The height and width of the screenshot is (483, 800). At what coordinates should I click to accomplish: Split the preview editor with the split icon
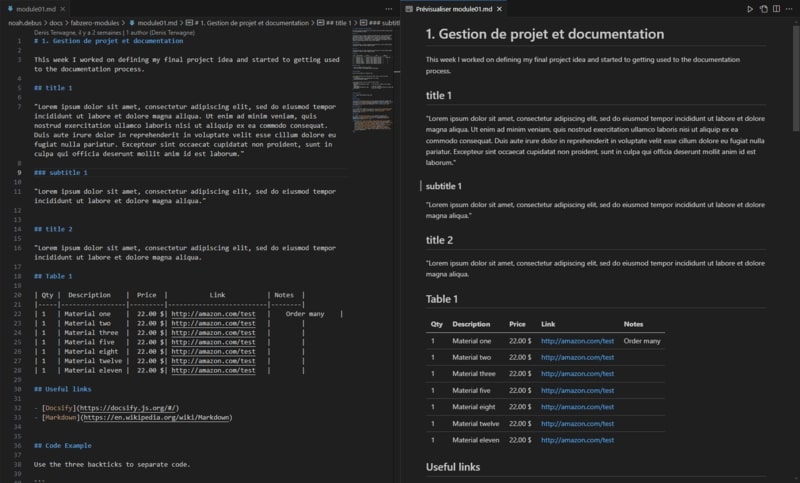click(x=777, y=9)
